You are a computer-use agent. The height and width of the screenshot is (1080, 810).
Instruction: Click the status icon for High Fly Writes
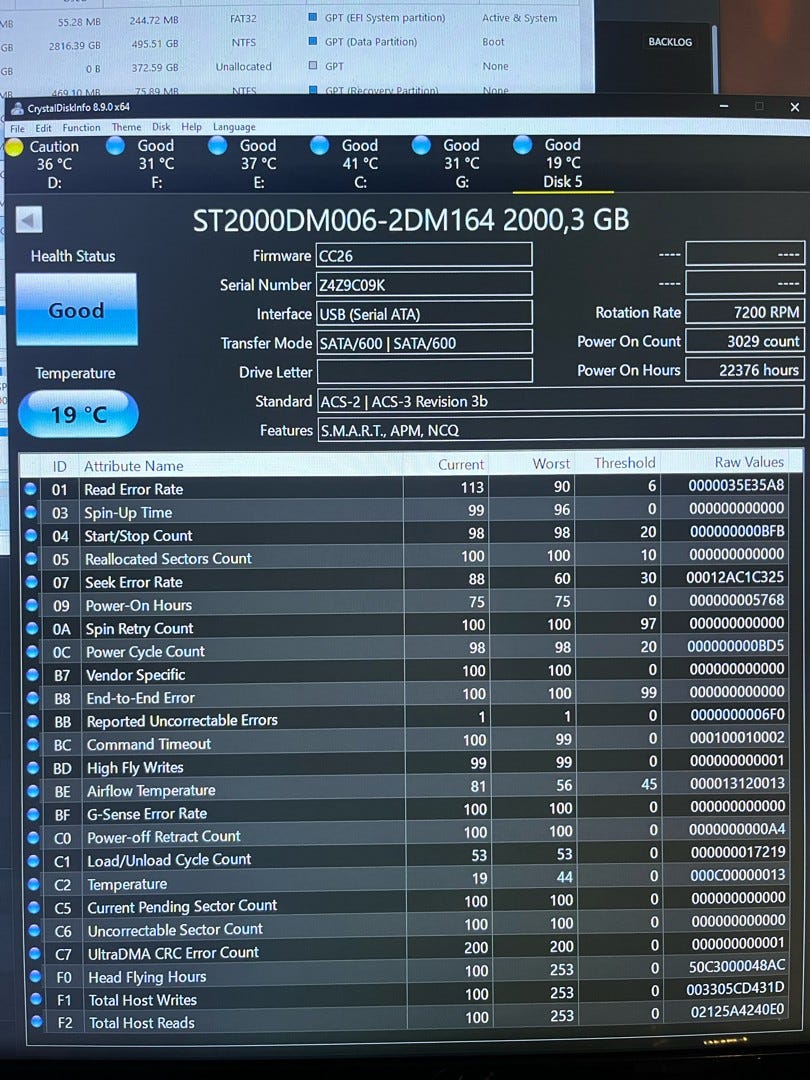click(x=32, y=768)
